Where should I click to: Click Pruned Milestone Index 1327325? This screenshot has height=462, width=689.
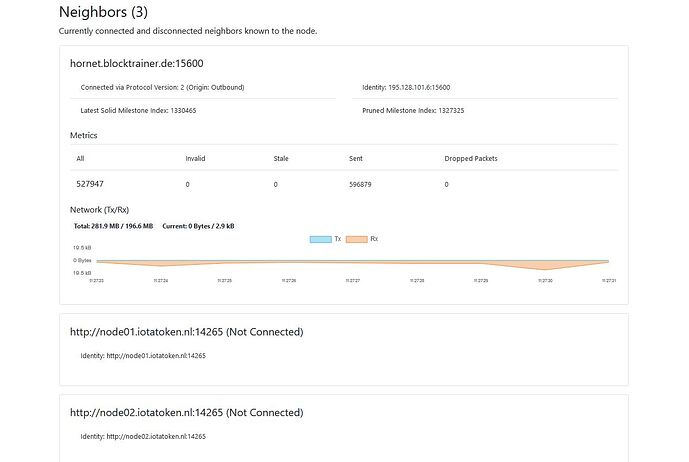[x=413, y=111]
